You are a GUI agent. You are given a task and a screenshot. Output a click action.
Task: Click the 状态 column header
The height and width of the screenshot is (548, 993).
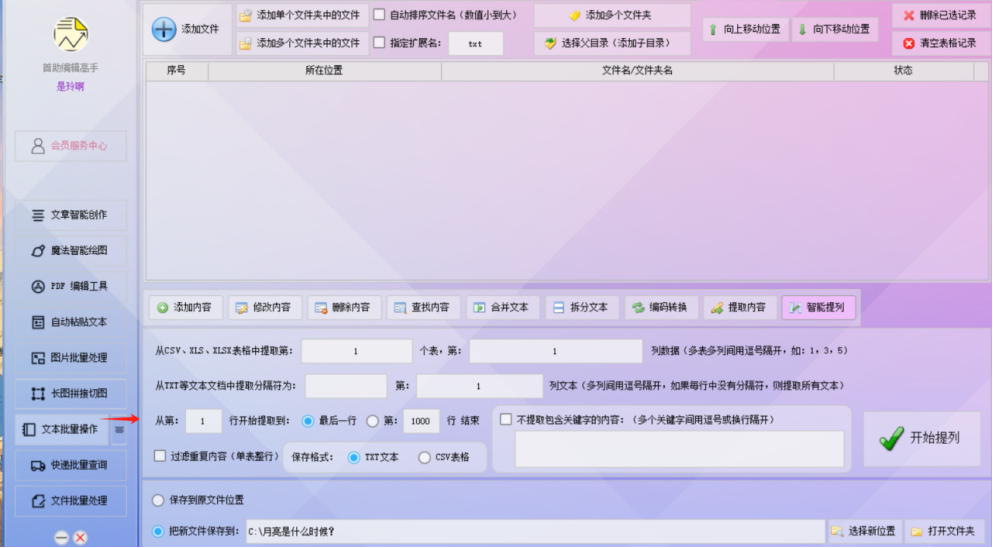pyautogui.click(x=904, y=70)
